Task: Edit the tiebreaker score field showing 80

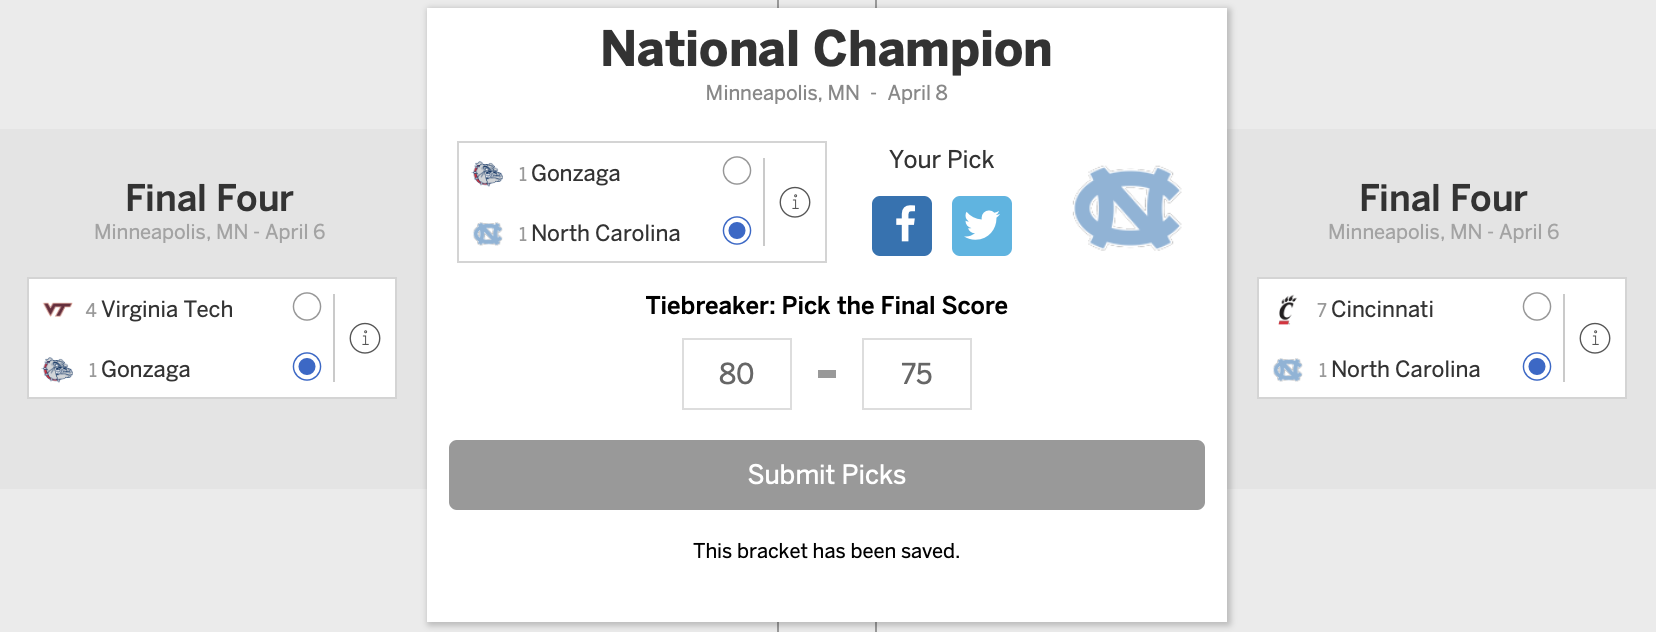Action: [737, 374]
